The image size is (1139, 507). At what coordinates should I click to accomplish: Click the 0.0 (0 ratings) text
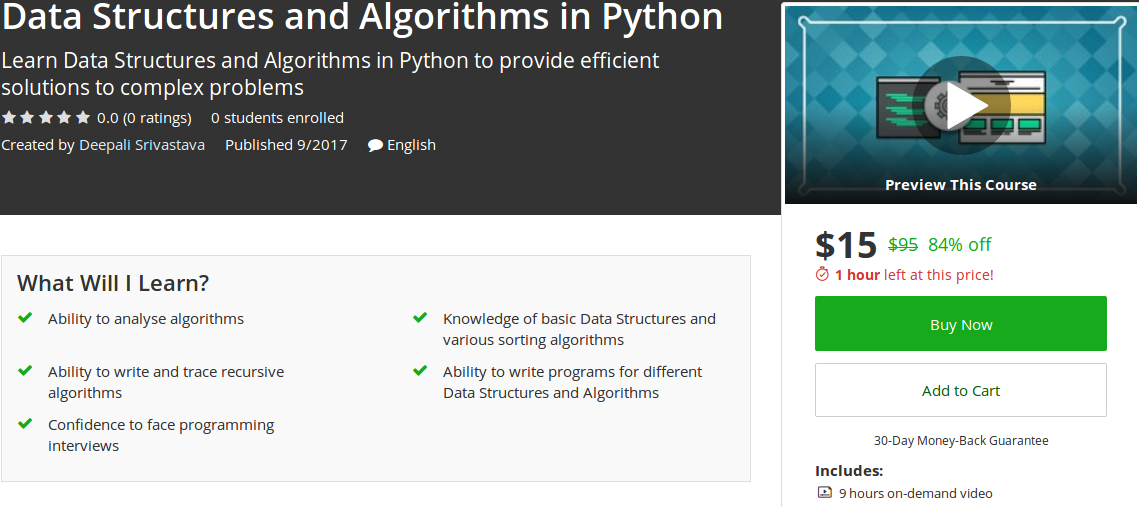(x=144, y=118)
